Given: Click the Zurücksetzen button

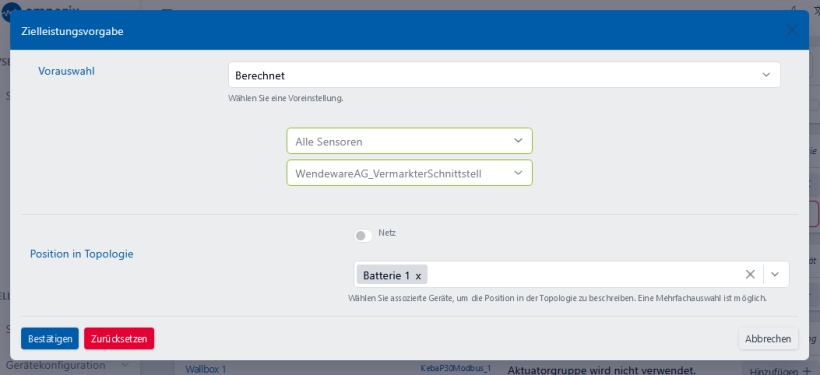Looking at the screenshot, I should [119, 339].
